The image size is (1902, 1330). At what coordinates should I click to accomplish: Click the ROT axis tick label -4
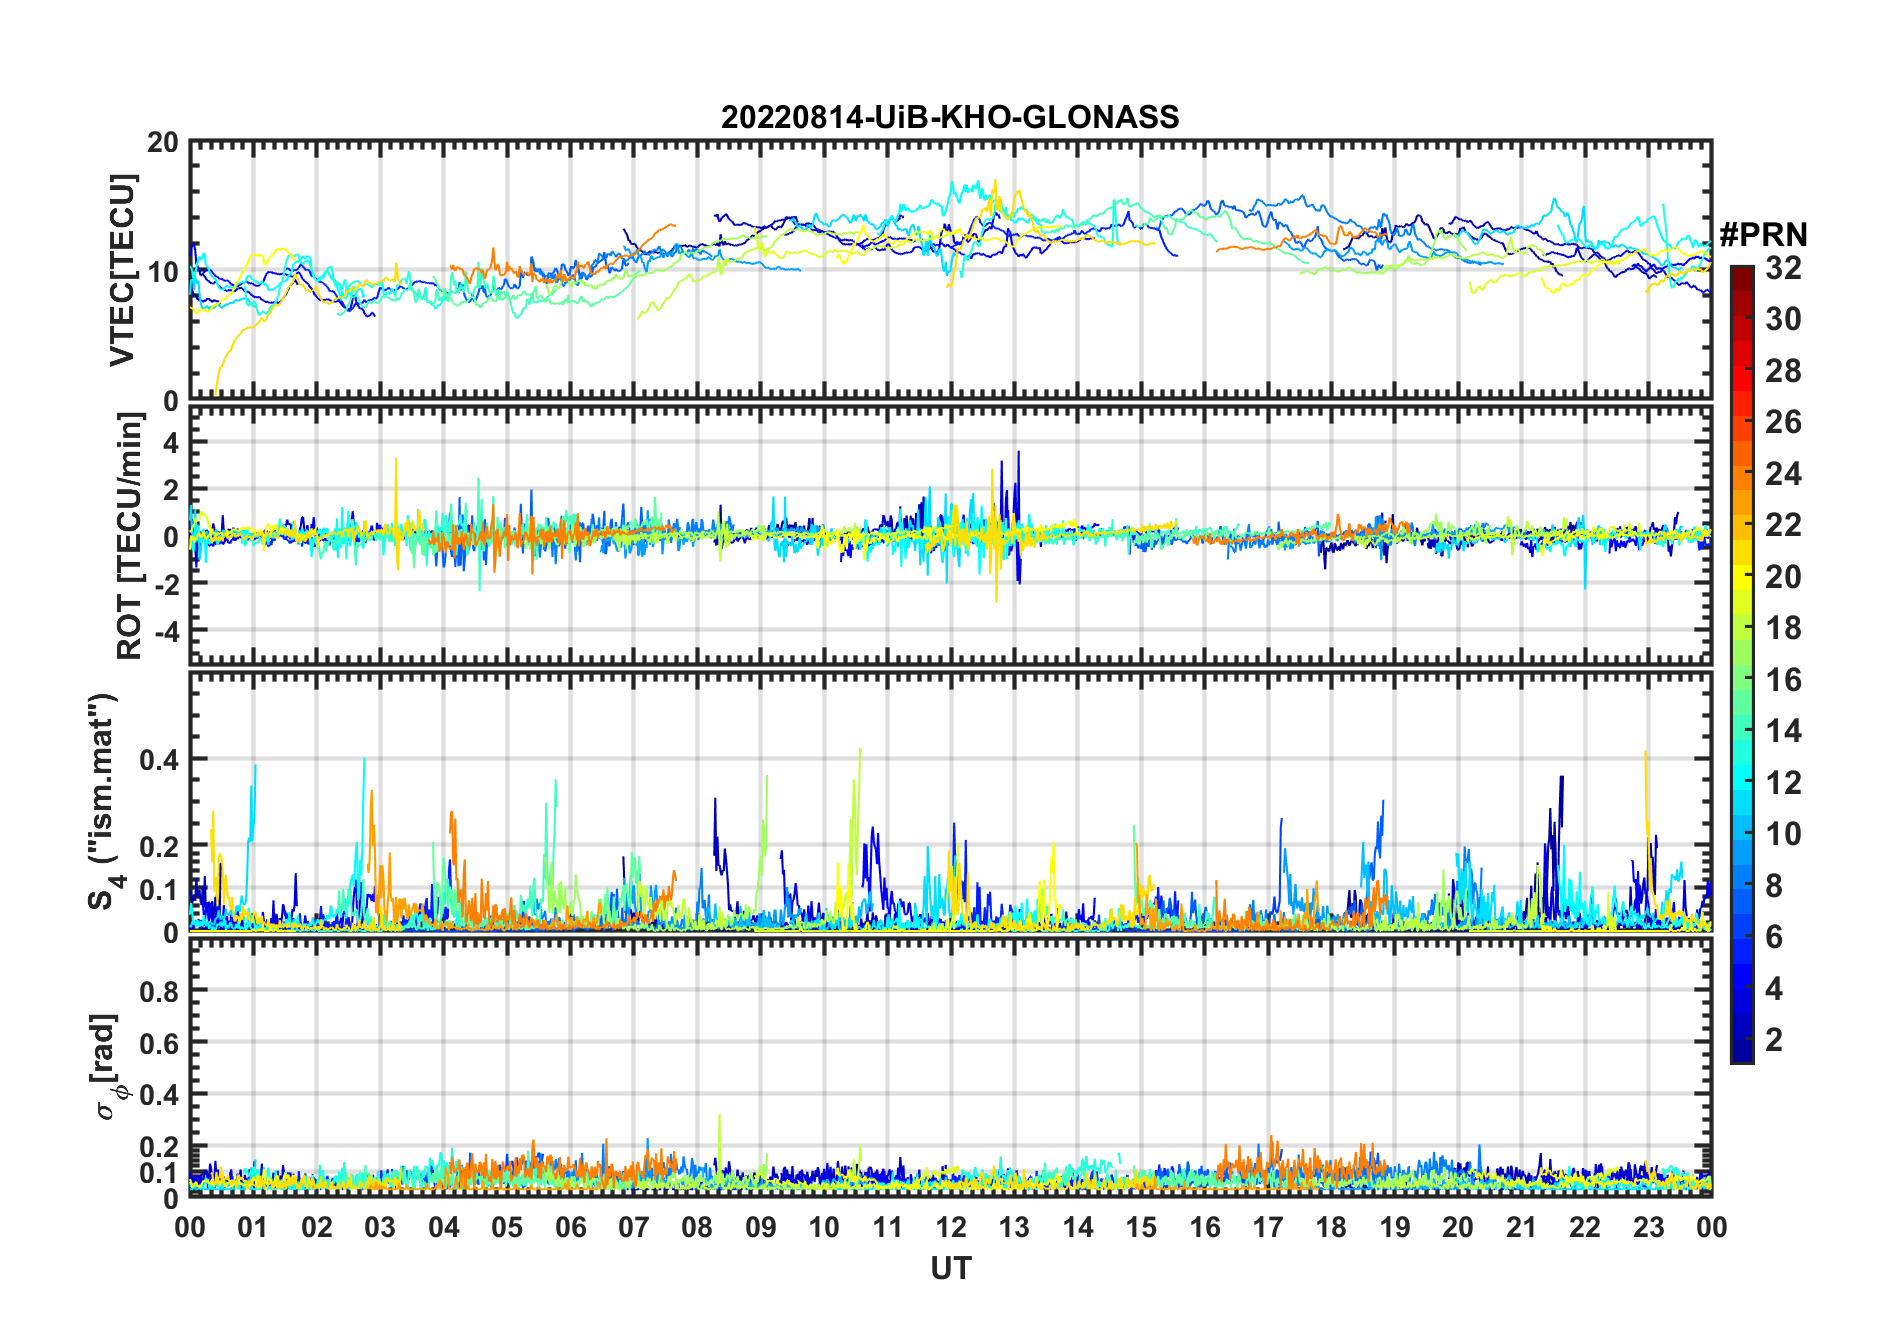click(x=168, y=631)
